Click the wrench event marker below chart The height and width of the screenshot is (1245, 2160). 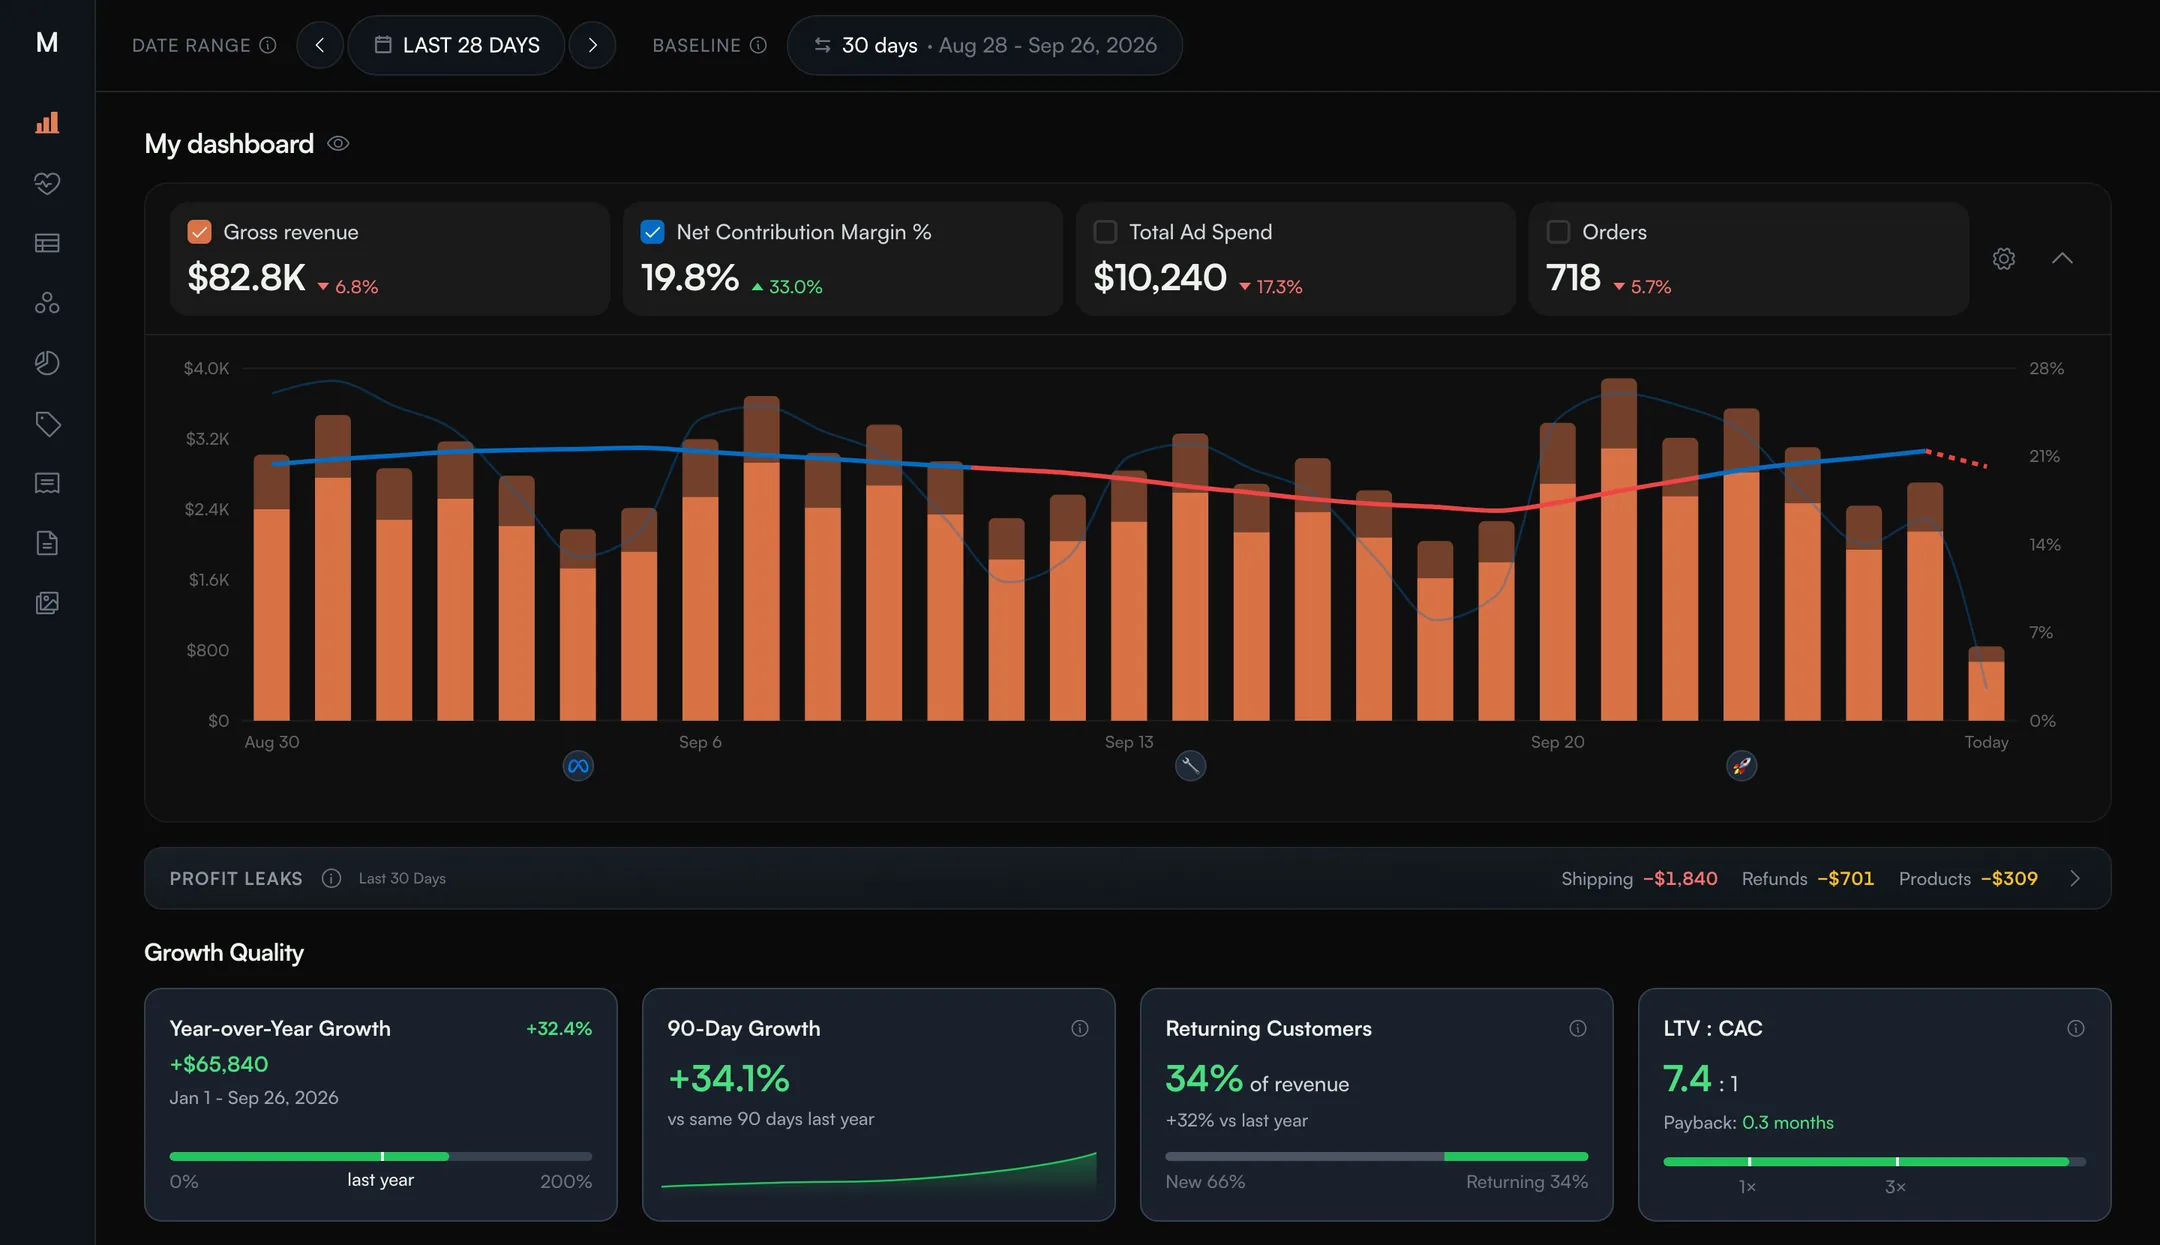coord(1190,766)
